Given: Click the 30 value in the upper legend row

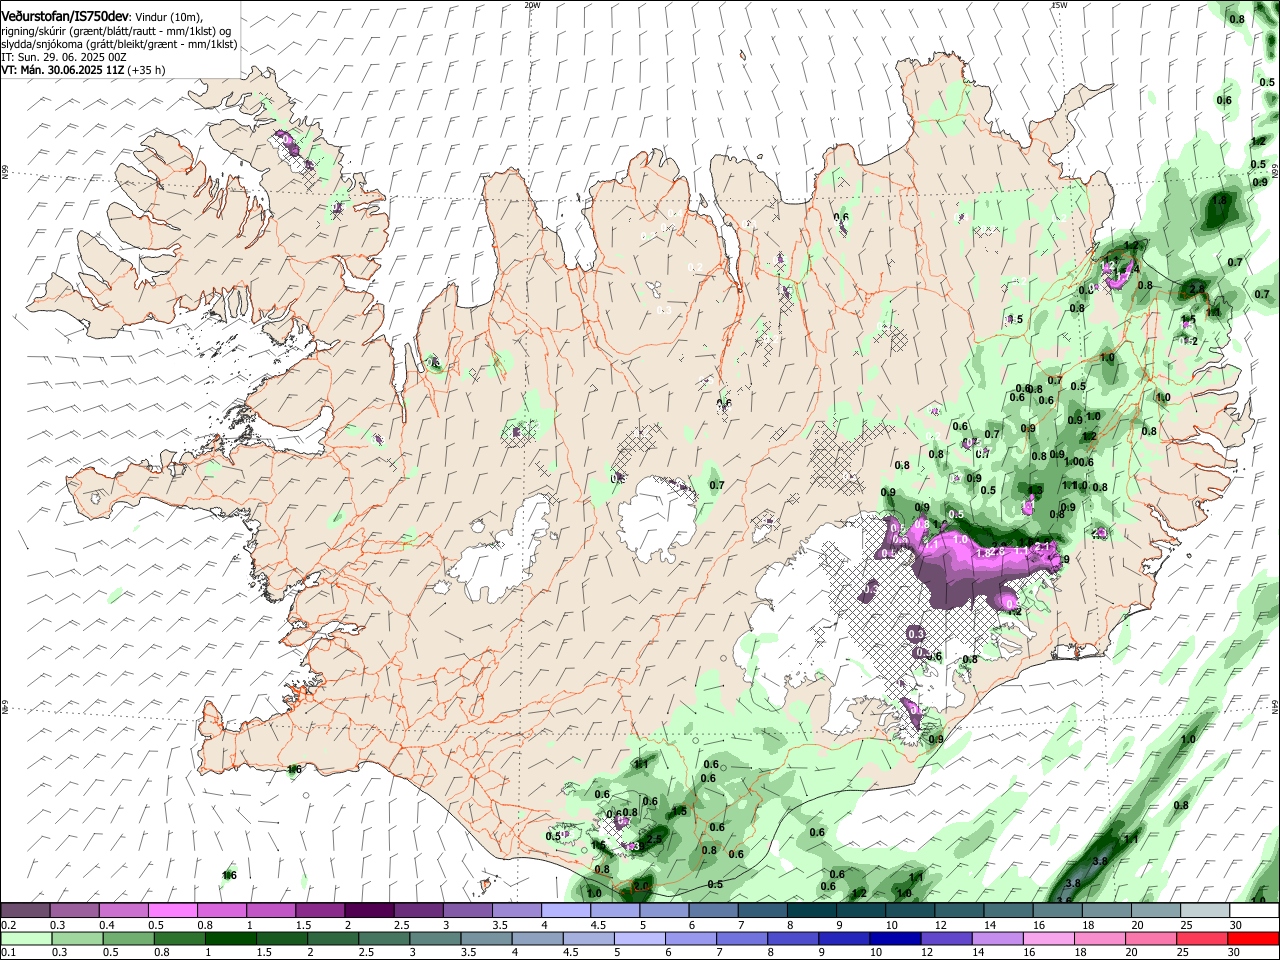Looking at the screenshot, I should tap(1236, 925).
